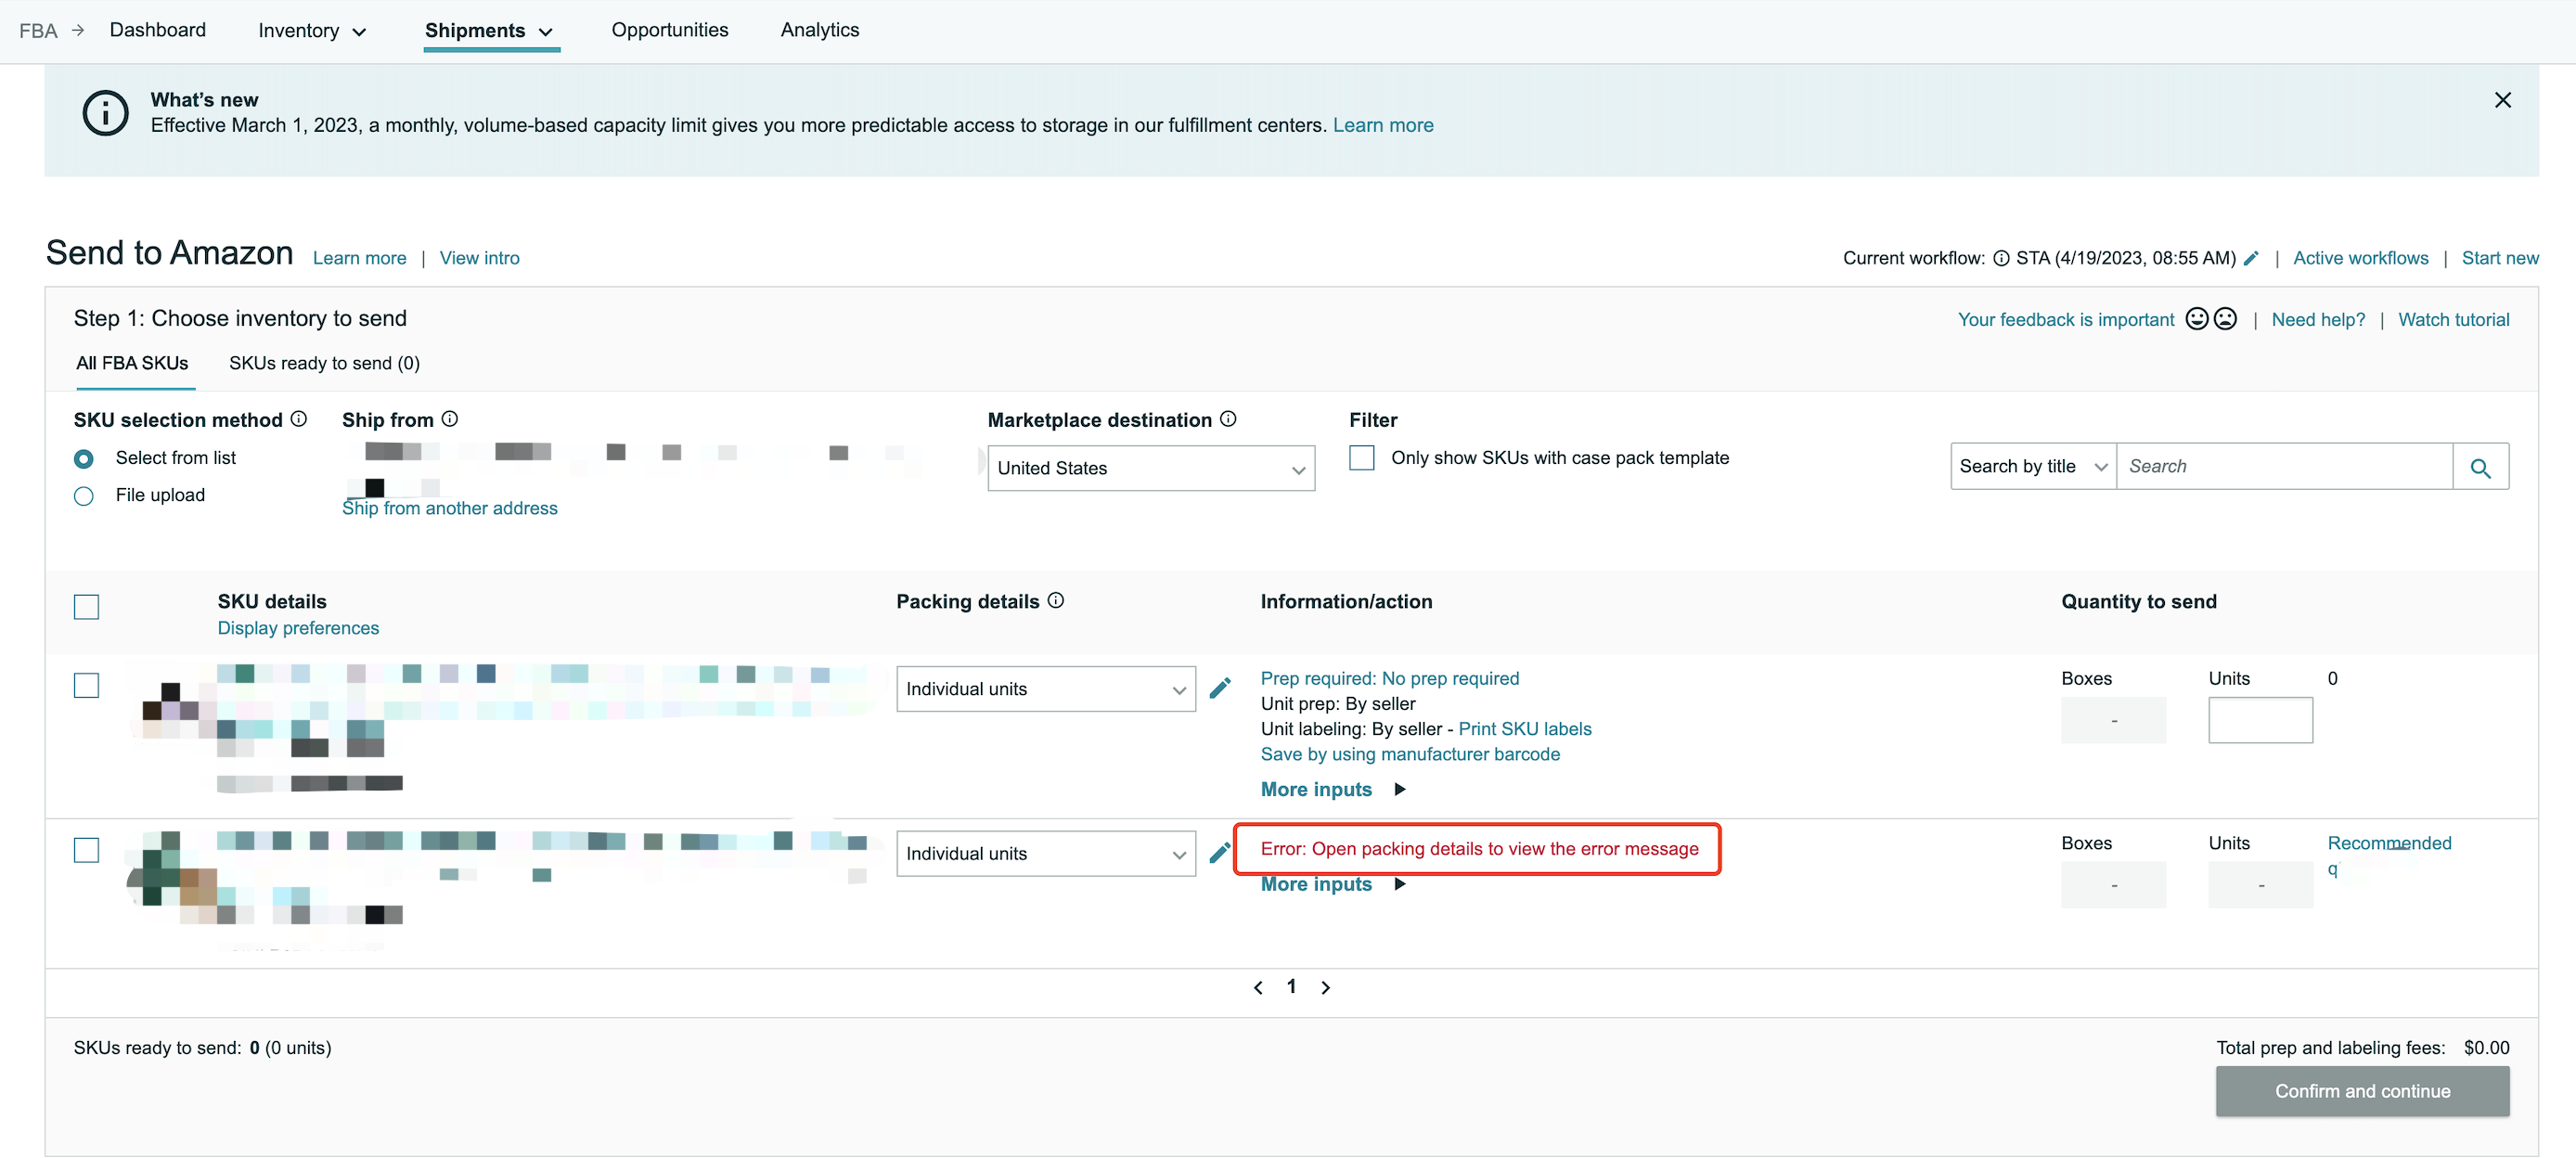2576x1158 pixels.
Task: Click the happy feedback smiley
Action: [x=2197, y=319]
